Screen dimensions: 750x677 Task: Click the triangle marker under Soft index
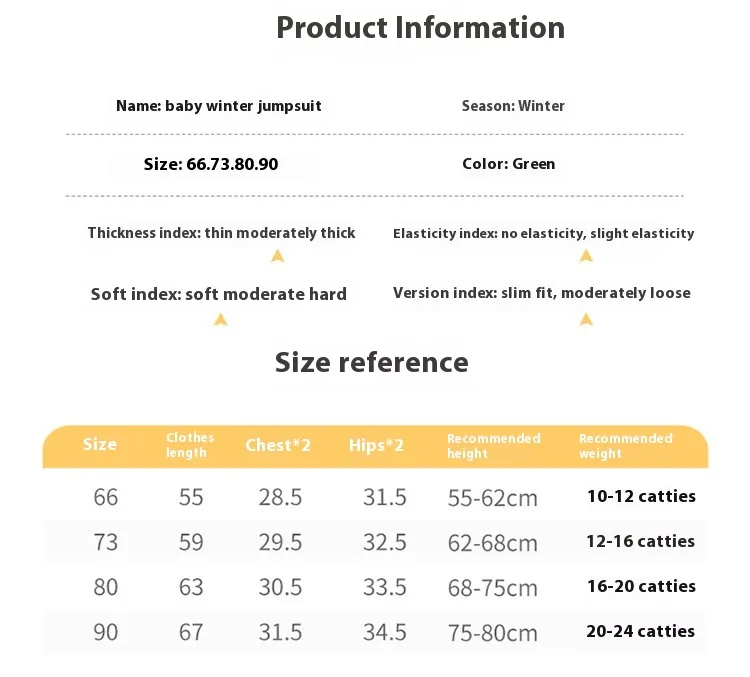click(x=221, y=320)
